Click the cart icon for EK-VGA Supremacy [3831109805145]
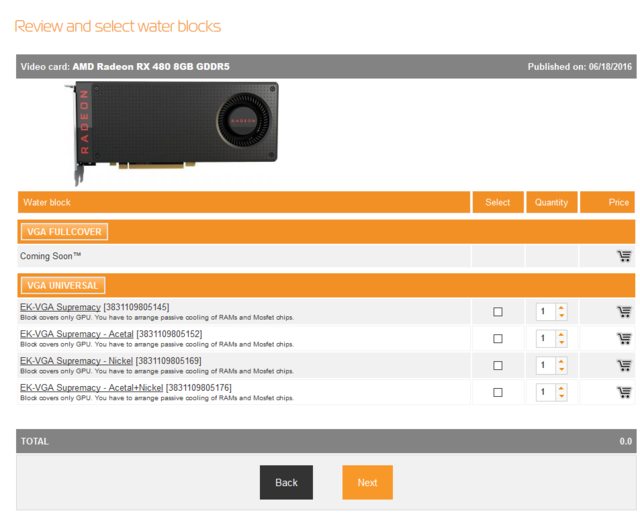The height and width of the screenshot is (515, 640). pyautogui.click(x=624, y=311)
